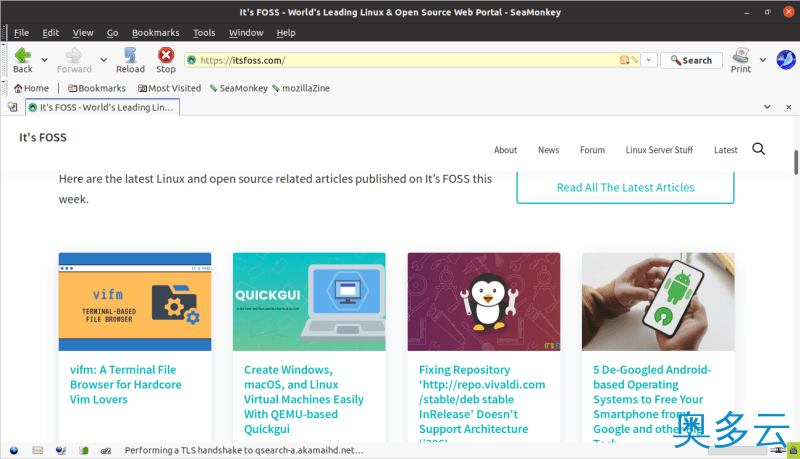Open the View menu
800x459 pixels.
tap(83, 33)
